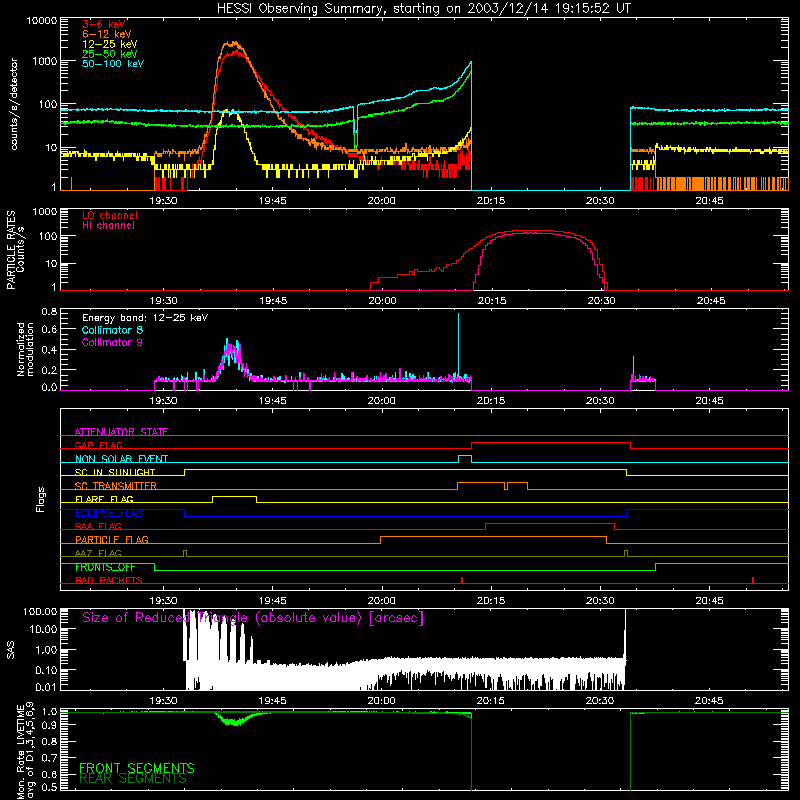Click the AAZ FLAG label
The width and height of the screenshot is (800, 800).
(98, 553)
